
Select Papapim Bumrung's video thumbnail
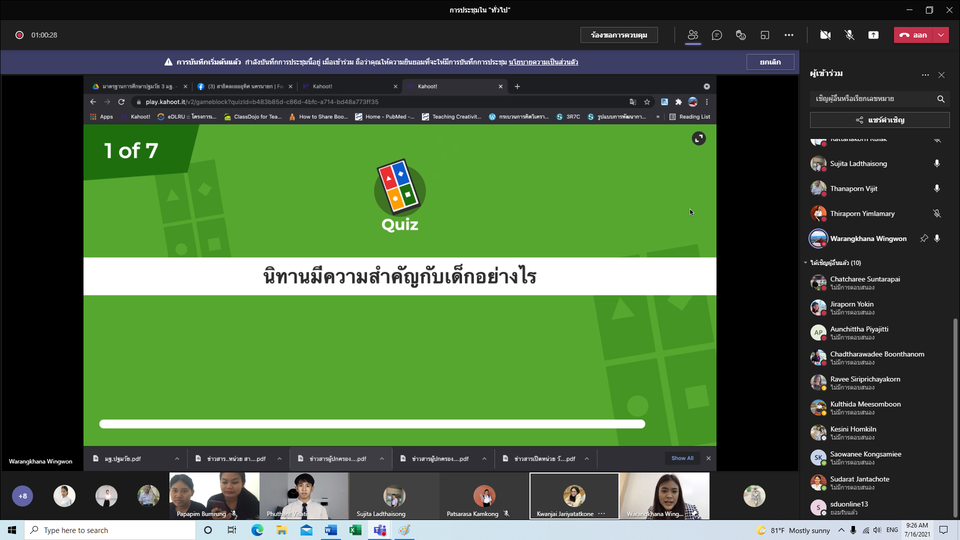click(214, 495)
